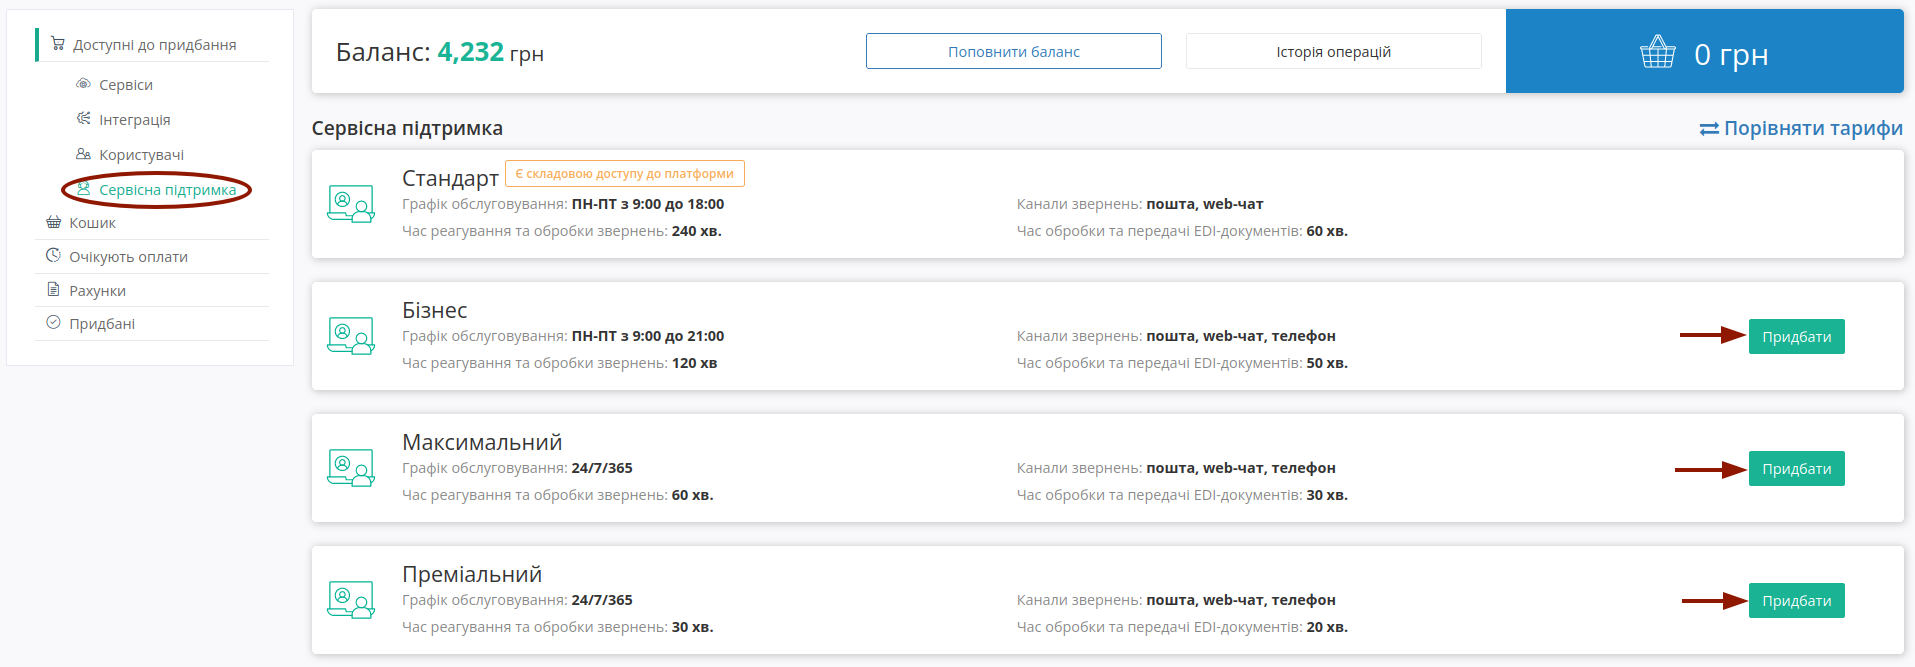Click the swap arrows icon before Порівняти тарифи

tap(1709, 129)
